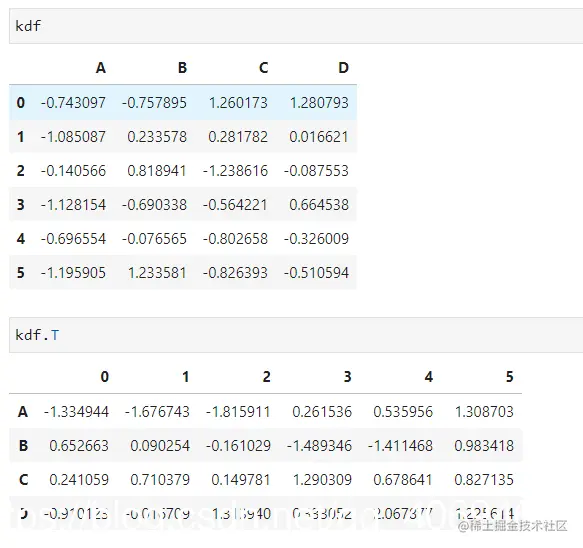Click value 0.535956 in row A
The height and width of the screenshot is (548, 583).
click(403, 412)
